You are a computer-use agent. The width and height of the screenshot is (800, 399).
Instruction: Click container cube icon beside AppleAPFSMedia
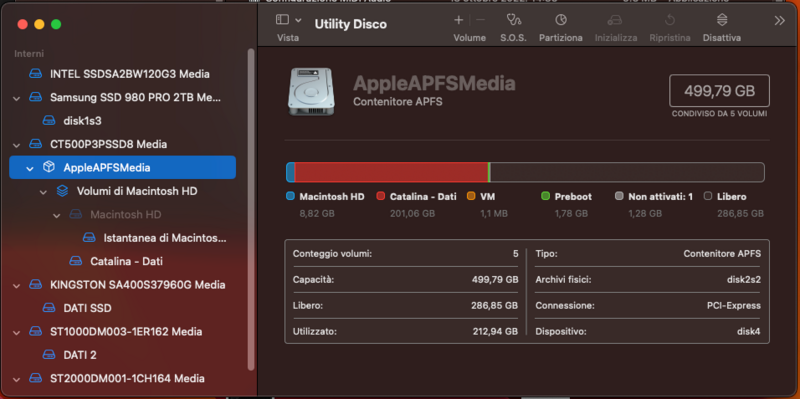(48, 167)
